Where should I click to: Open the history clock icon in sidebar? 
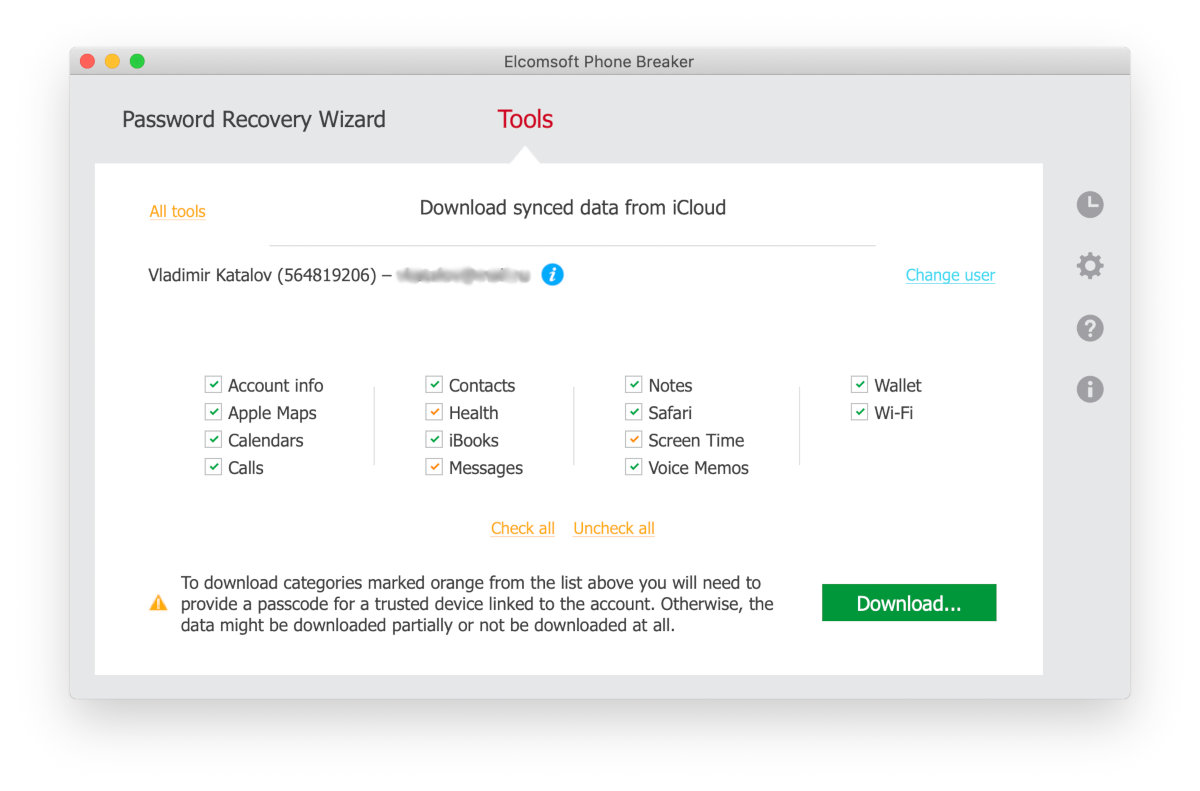[1090, 204]
